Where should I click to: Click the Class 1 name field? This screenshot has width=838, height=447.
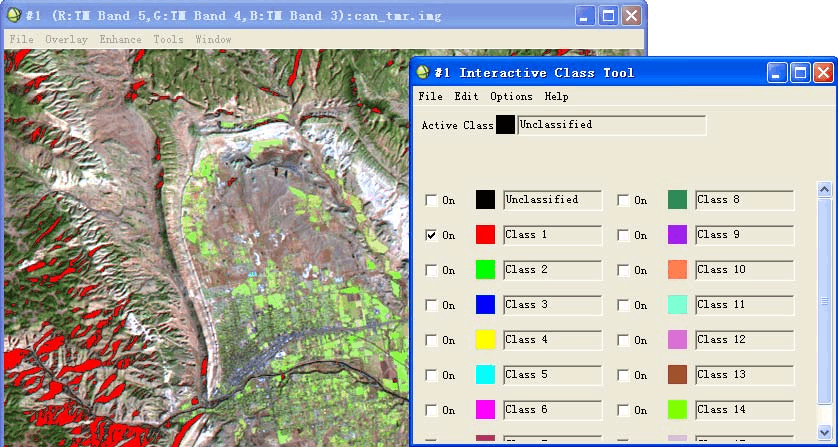[x=553, y=235]
